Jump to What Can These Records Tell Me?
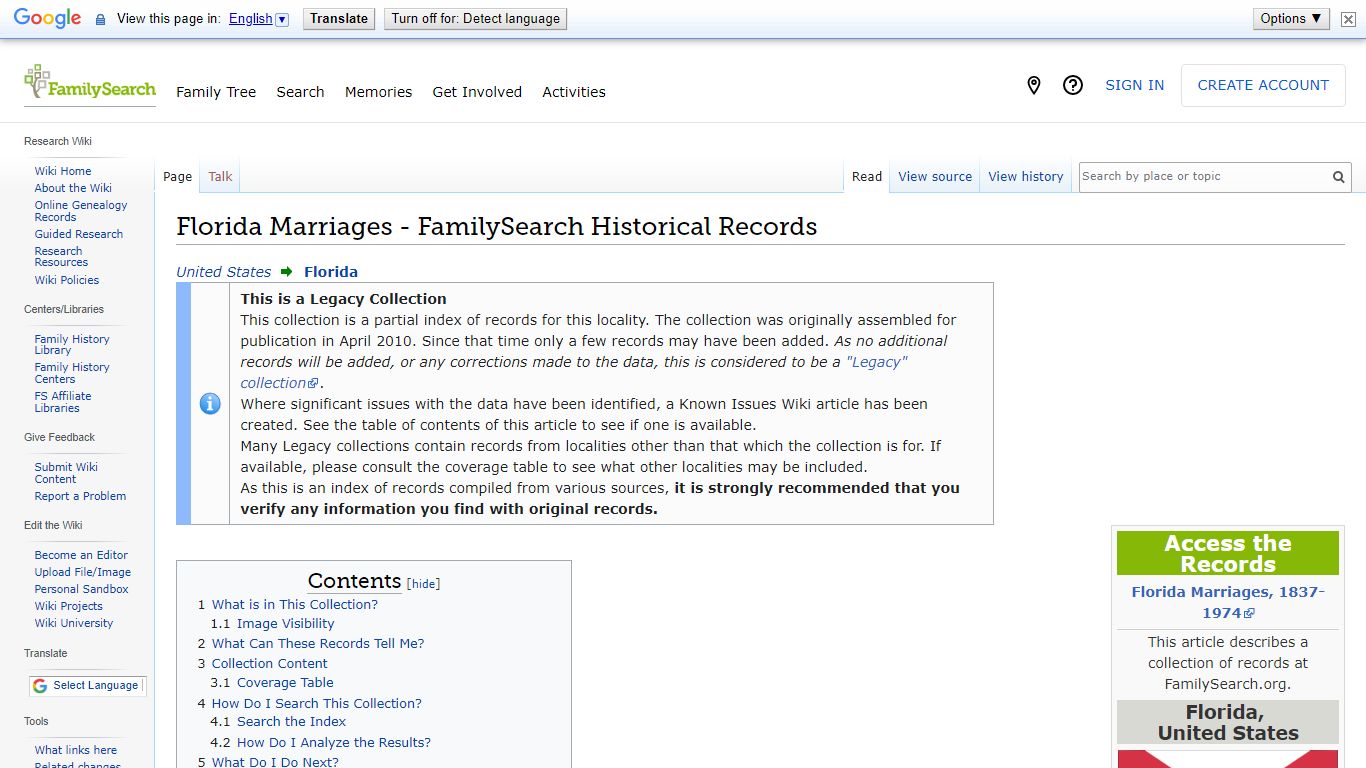The width and height of the screenshot is (1366, 768). point(318,644)
